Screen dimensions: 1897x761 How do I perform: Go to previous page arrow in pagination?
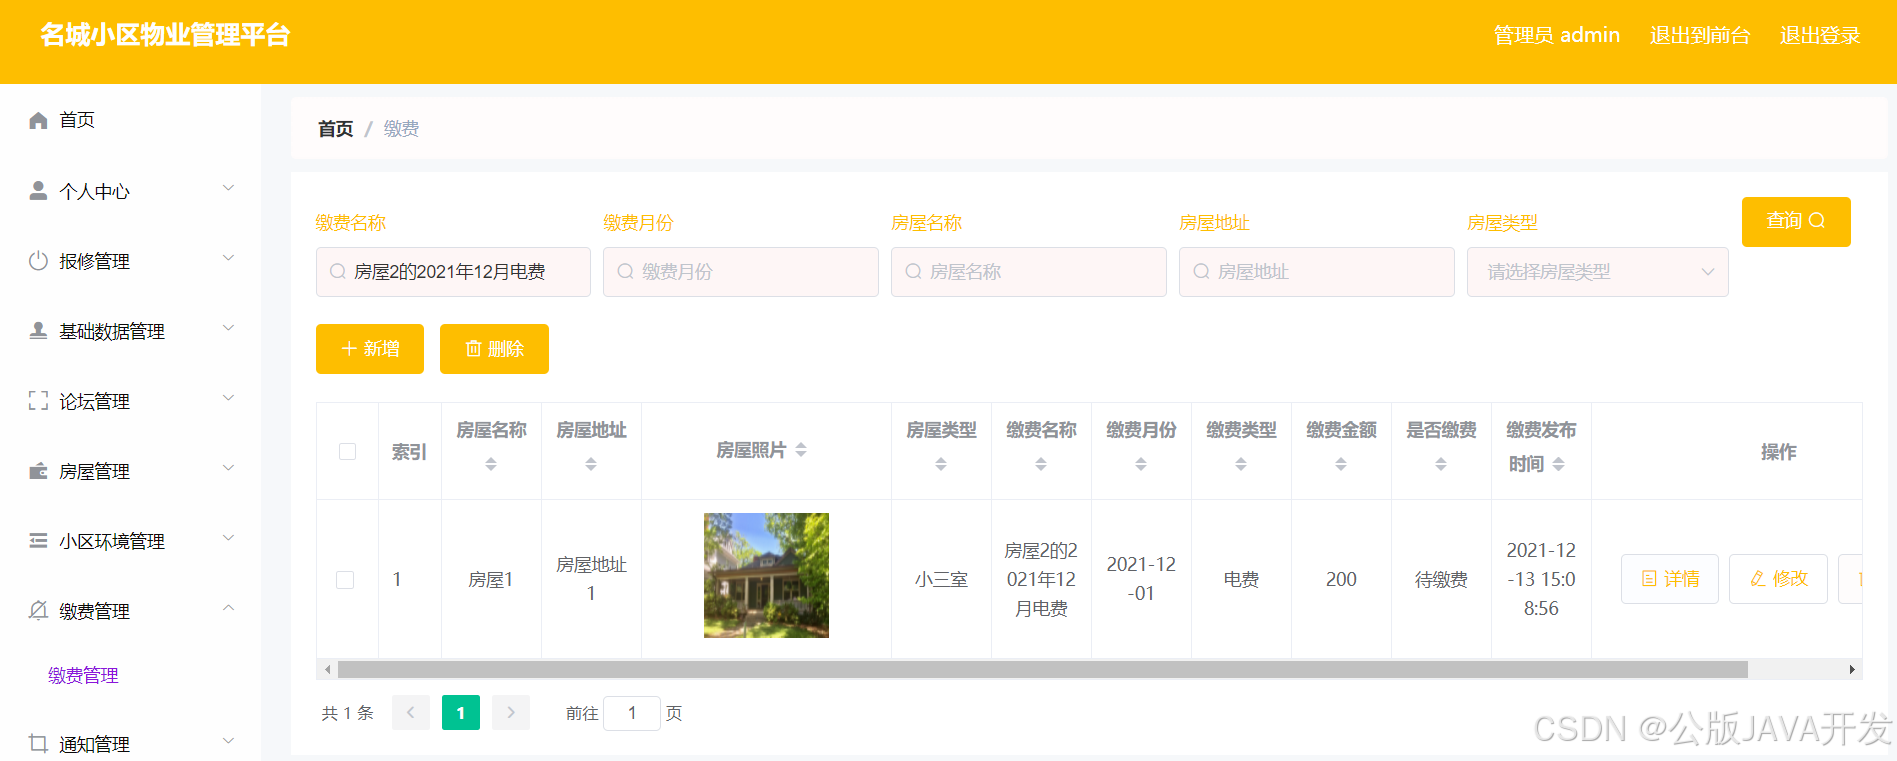coord(411,713)
